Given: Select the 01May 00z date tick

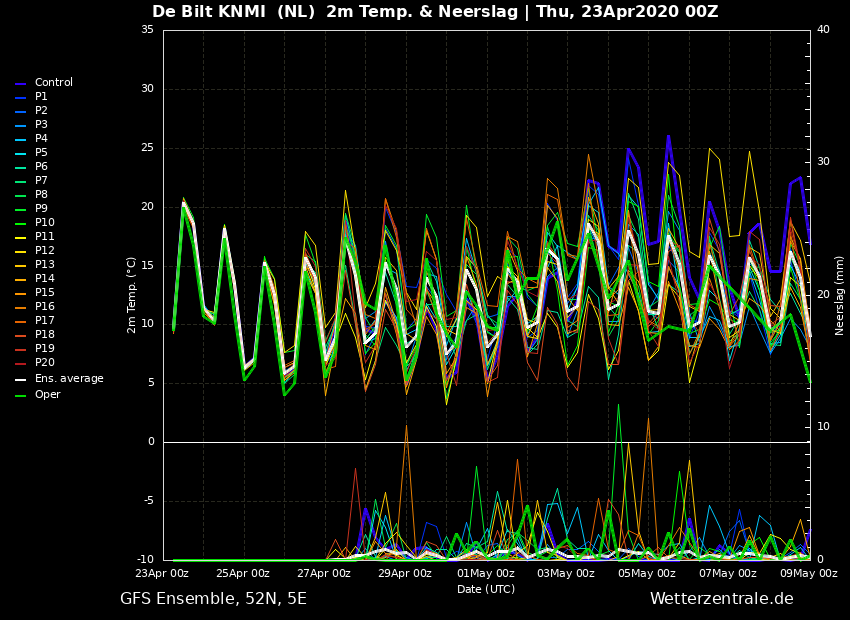Looking at the screenshot, I should click(486, 574).
